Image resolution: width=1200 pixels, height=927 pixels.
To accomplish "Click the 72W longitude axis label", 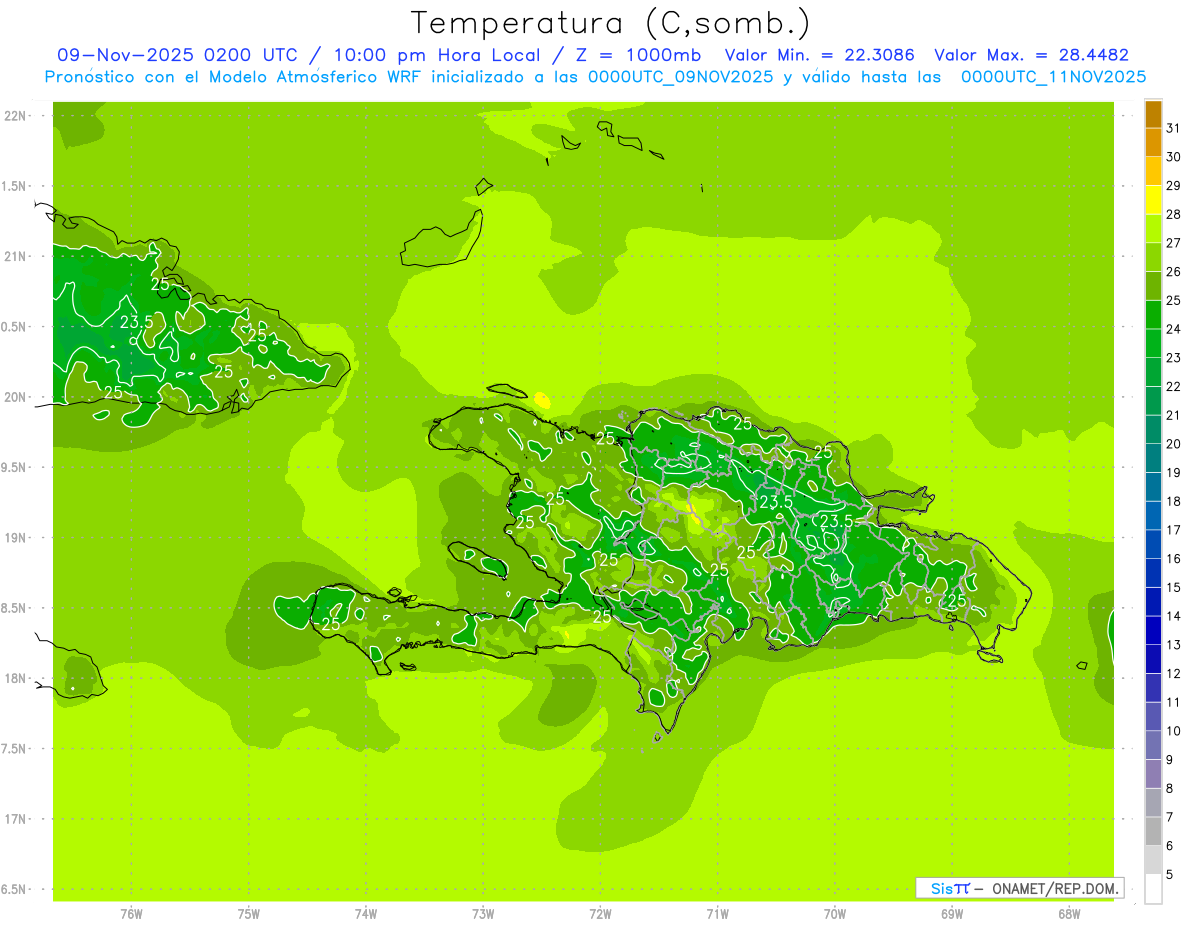I will tap(600, 914).
